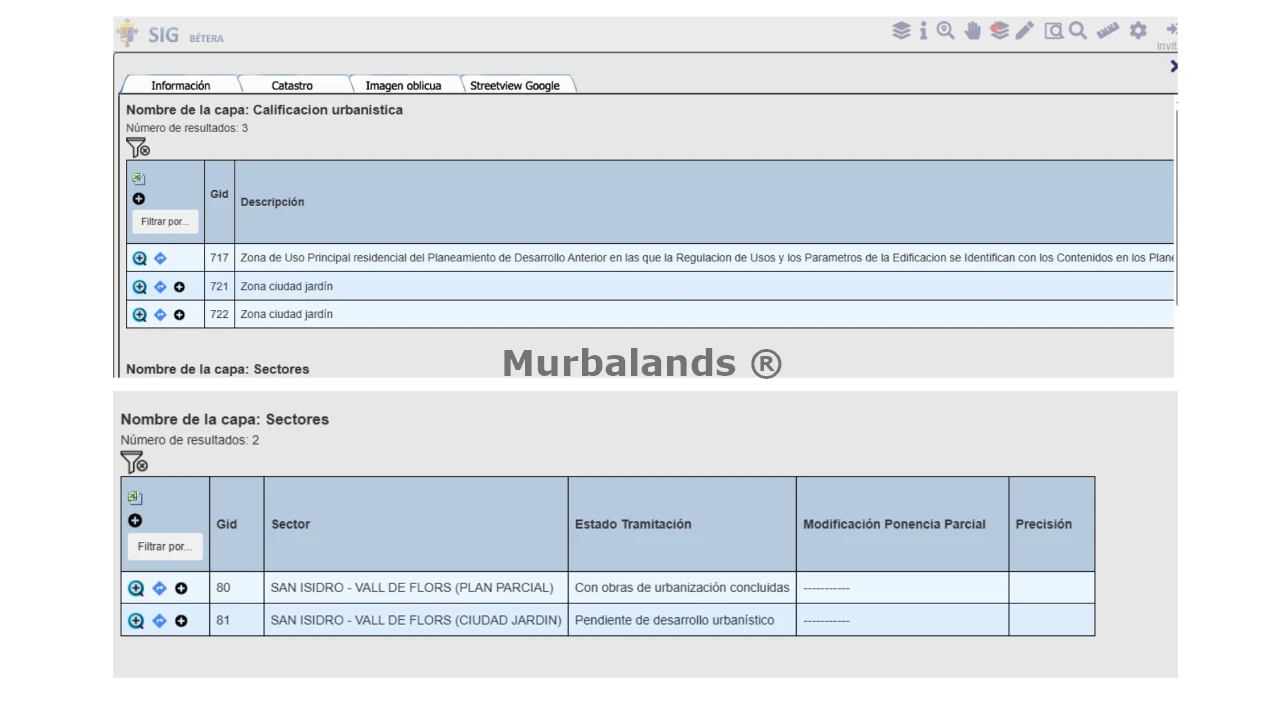Select the pencil drawing tool

[x=1025, y=31]
